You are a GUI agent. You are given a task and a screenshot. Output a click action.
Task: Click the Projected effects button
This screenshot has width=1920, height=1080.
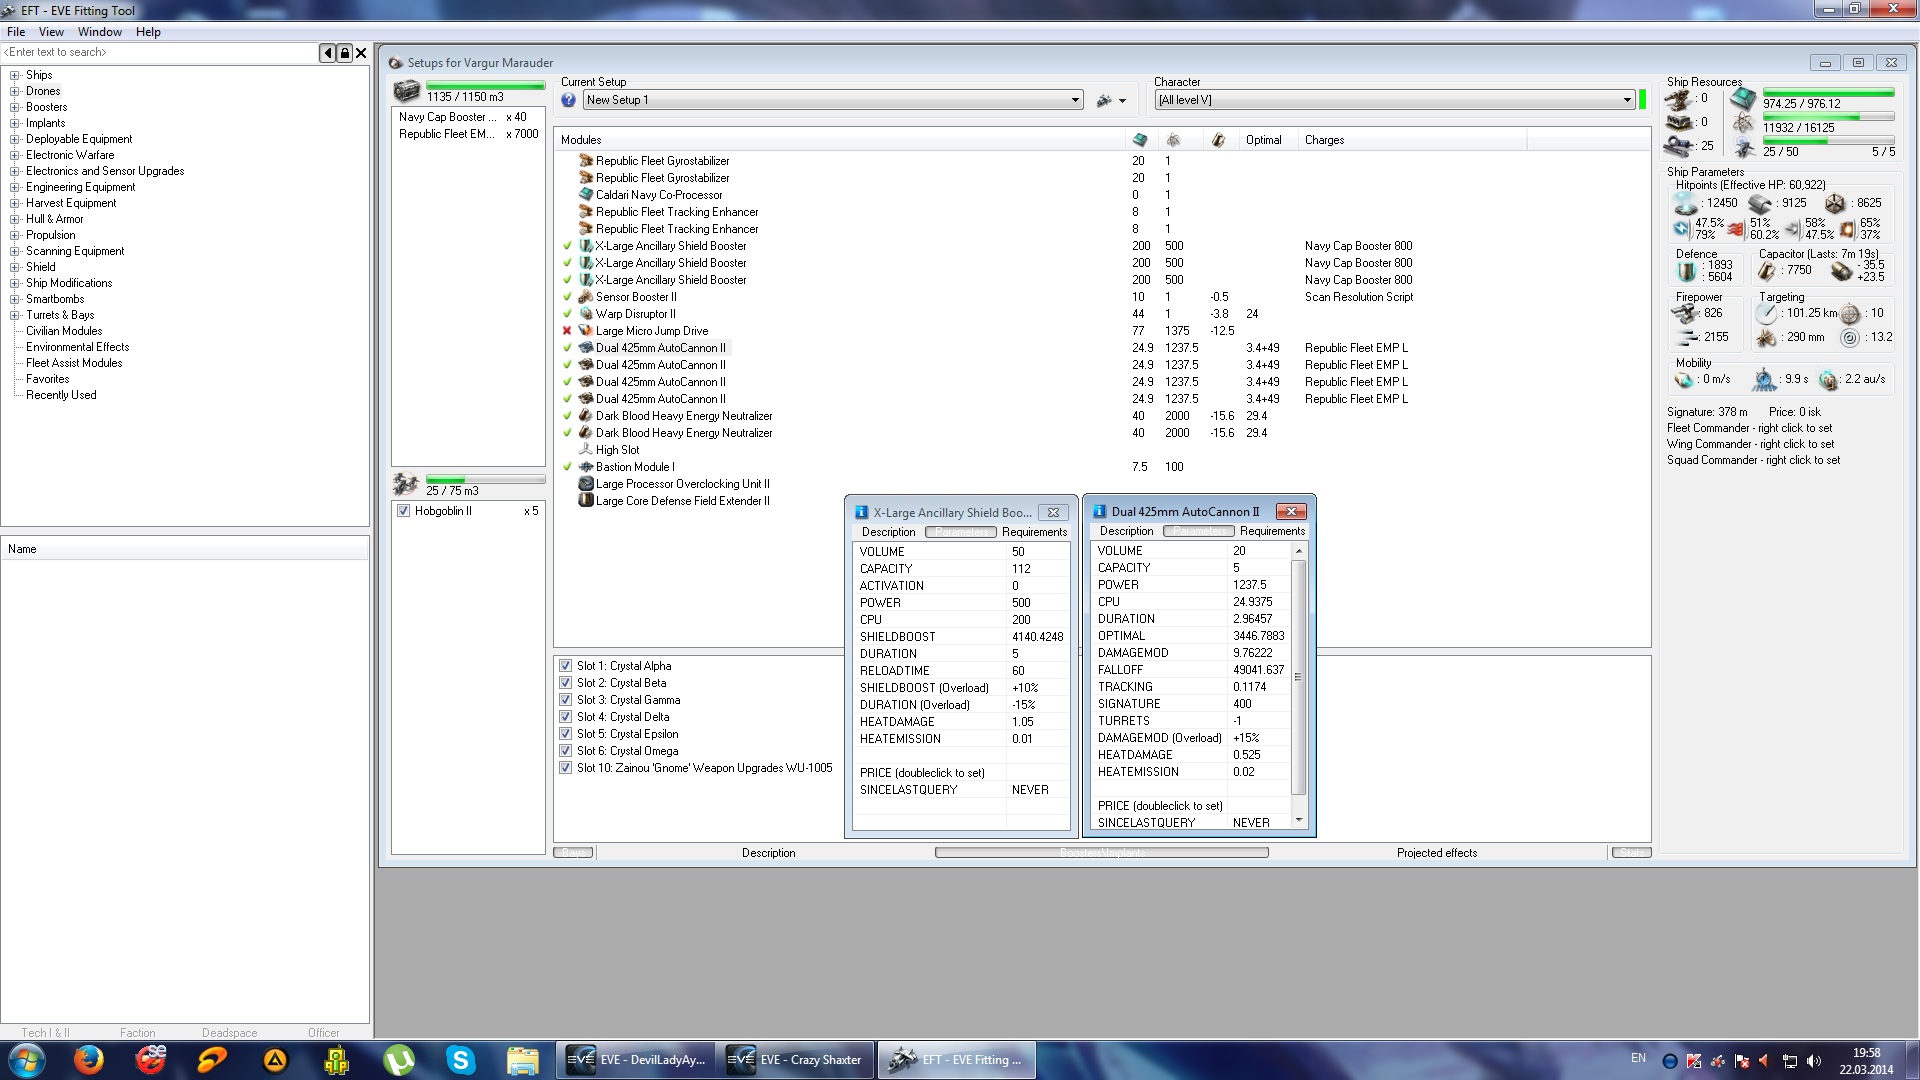1436,853
